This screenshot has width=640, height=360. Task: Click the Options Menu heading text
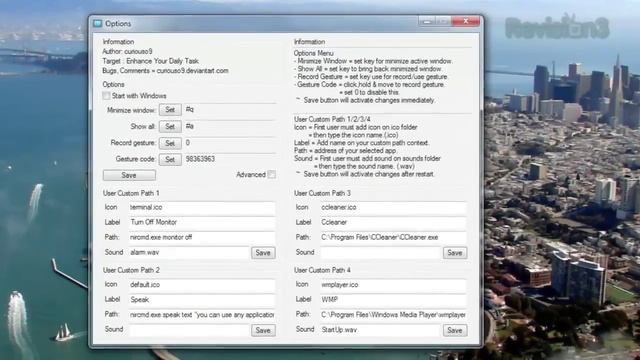[313, 53]
